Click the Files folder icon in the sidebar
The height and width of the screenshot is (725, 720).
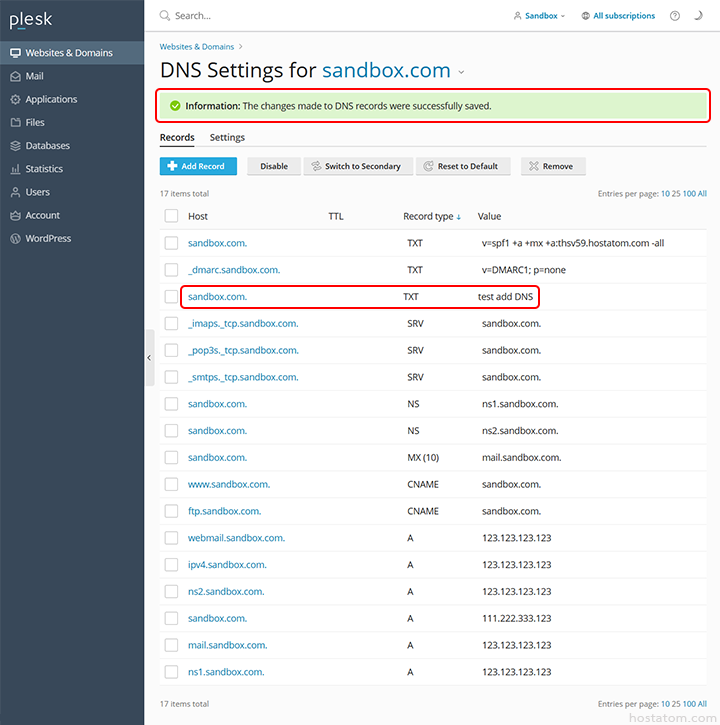pos(15,123)
